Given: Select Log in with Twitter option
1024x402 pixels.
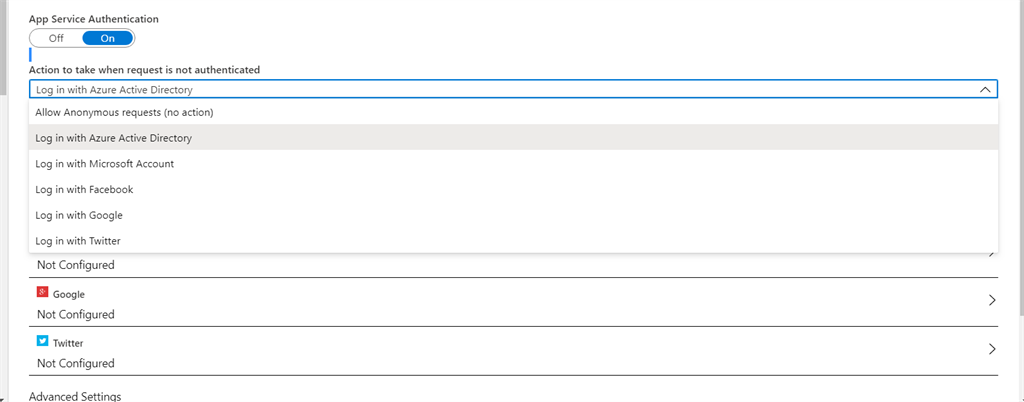Looking at the screenshot, I should tap(78, 241).
